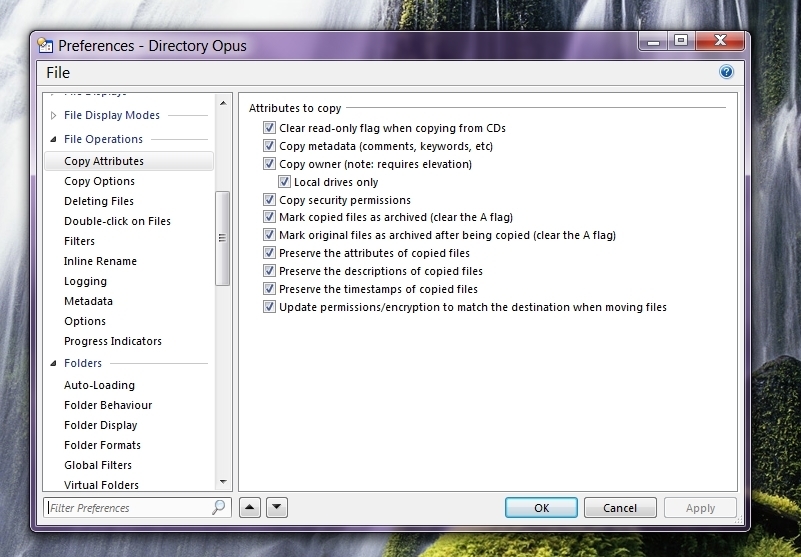The image size is (801, 557).
Task: Toggle Clear read-only flag when copying from CDs
Action: [269, 128]
